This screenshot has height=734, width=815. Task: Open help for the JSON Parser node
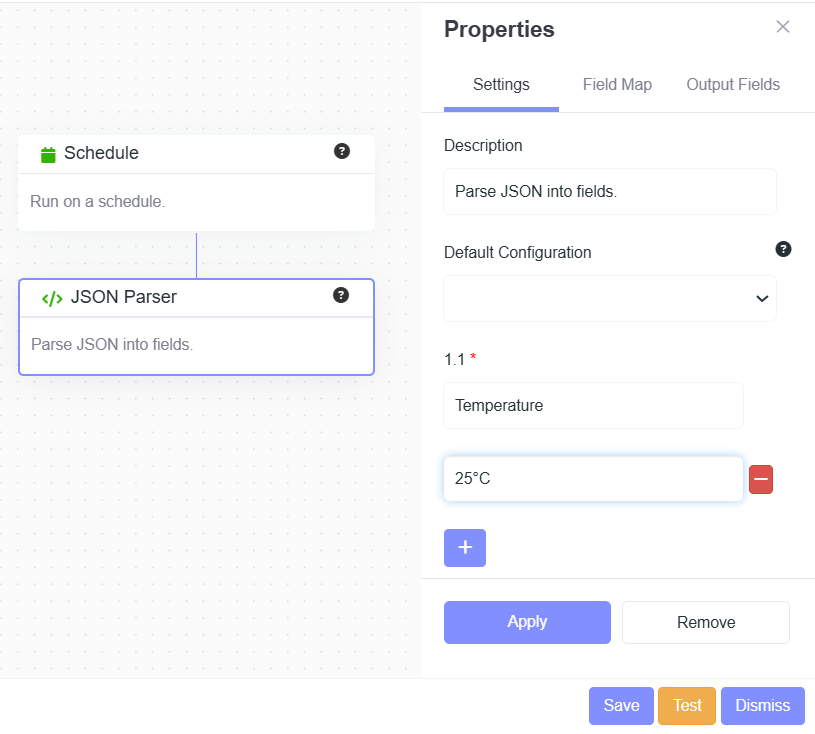point(341,295)
